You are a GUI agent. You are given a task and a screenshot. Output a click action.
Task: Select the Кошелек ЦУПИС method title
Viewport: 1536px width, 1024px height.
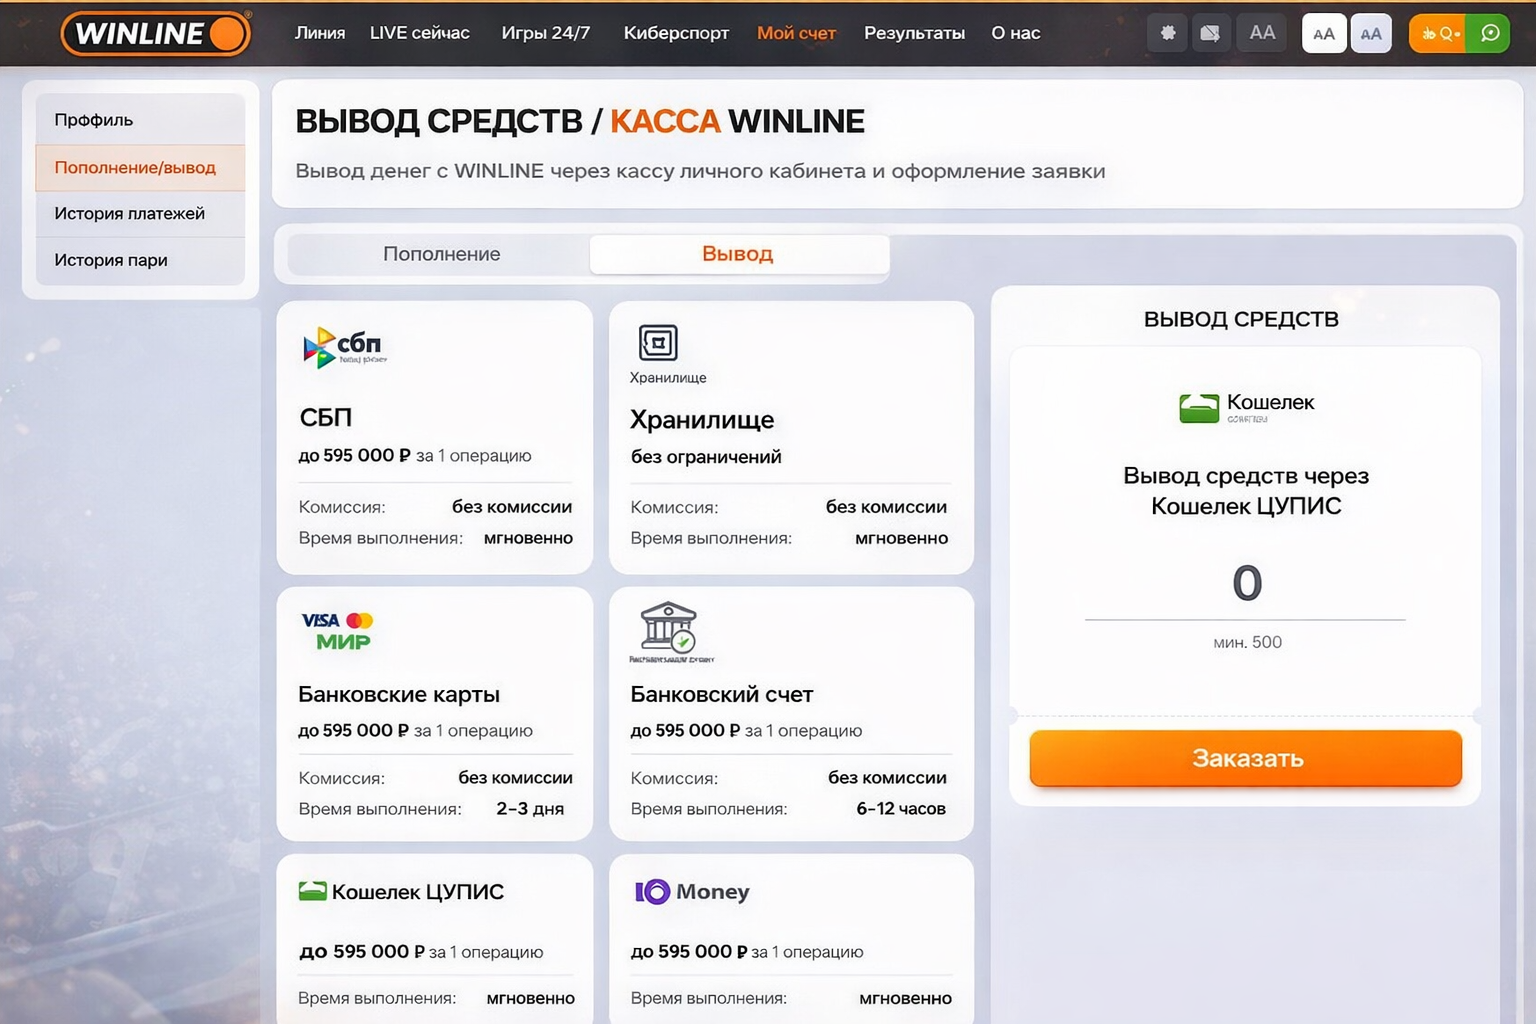tap(418, 891)
